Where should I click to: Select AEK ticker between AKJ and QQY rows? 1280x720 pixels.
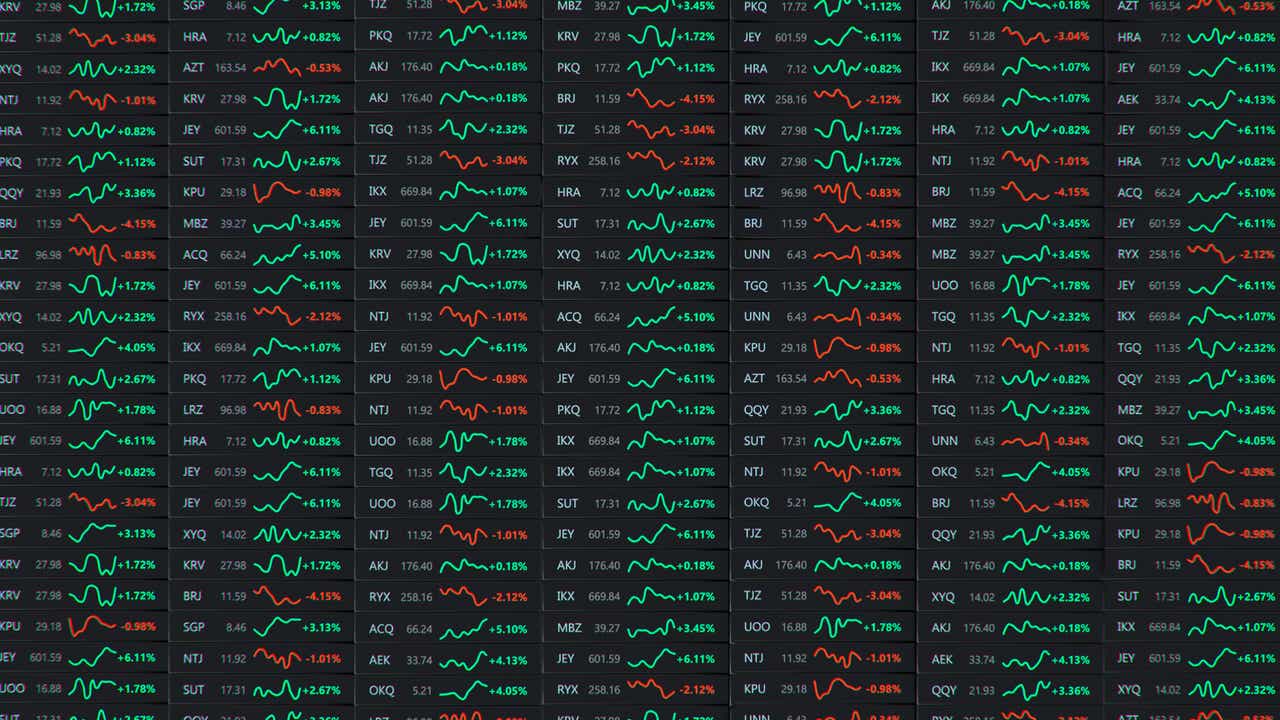[x=1010, y=660]
